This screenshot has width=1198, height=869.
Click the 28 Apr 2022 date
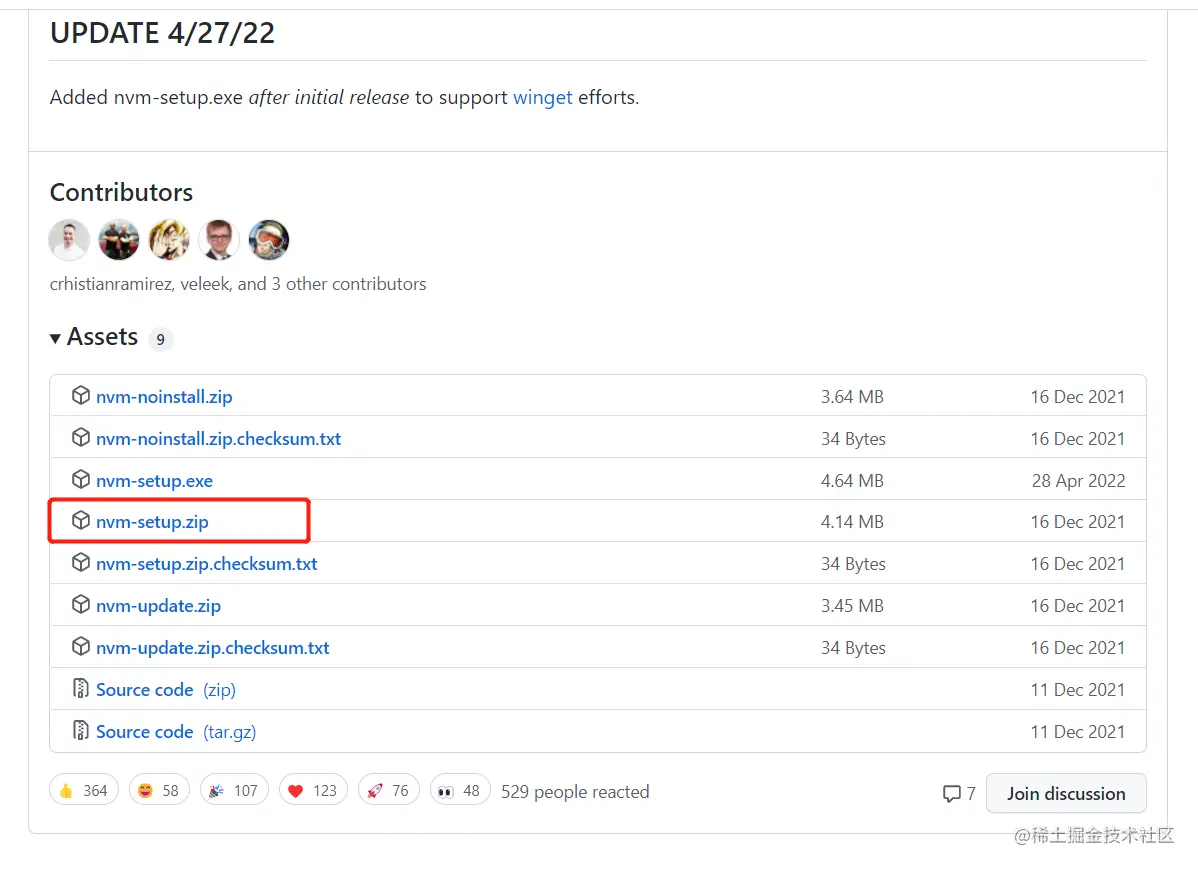click(x=1078, y=481)
